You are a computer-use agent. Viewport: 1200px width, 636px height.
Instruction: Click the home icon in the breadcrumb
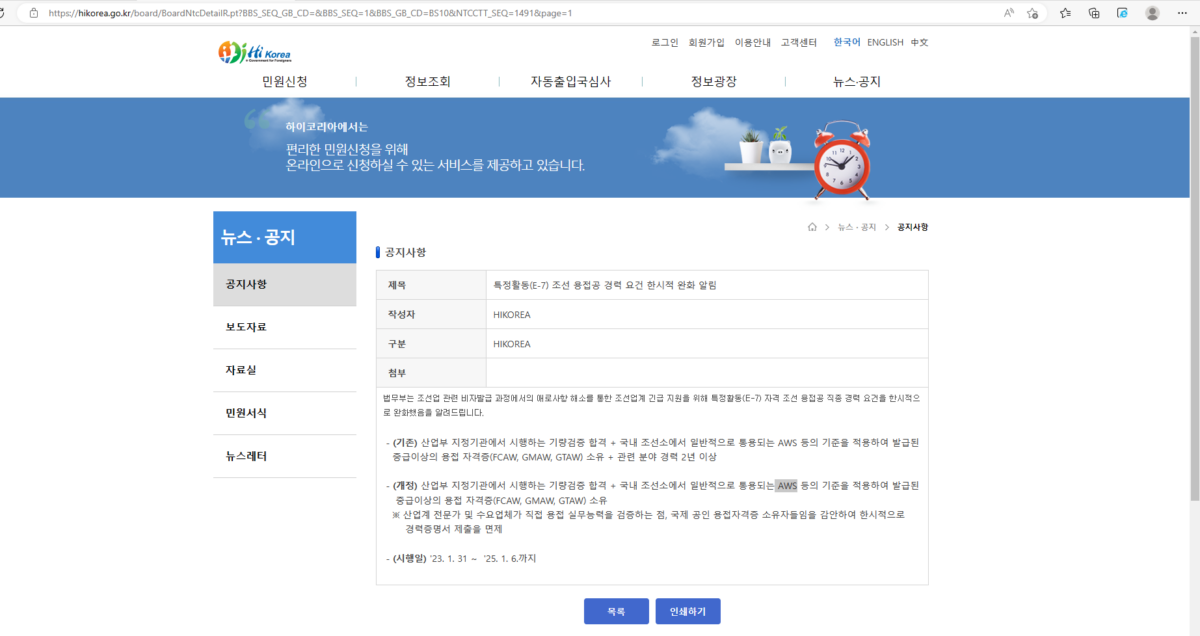(812, 227)
